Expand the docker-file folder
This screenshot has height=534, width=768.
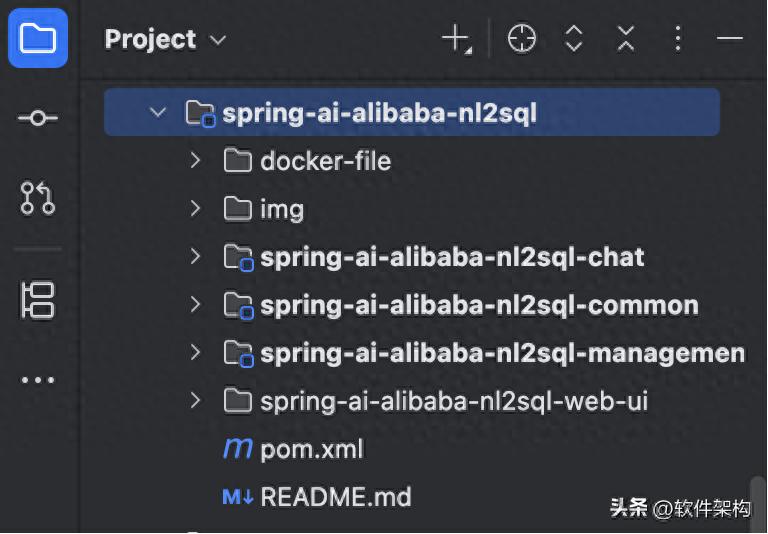coord(196,160)
